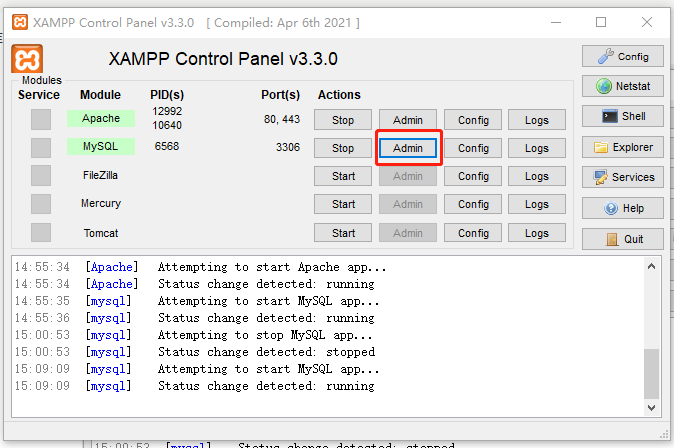
Task: Select the MySQL module label
Action: (x=101, y=146)
